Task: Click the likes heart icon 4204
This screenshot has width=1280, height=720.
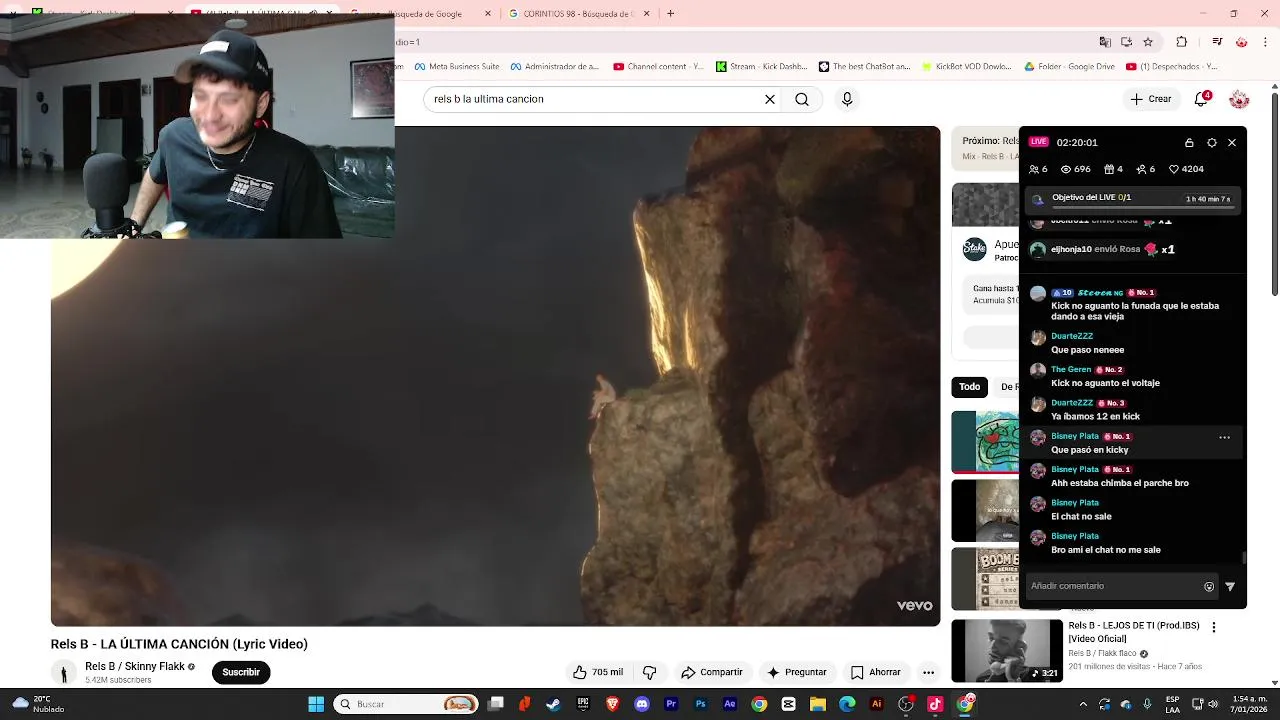Action: coord(1186,169)
